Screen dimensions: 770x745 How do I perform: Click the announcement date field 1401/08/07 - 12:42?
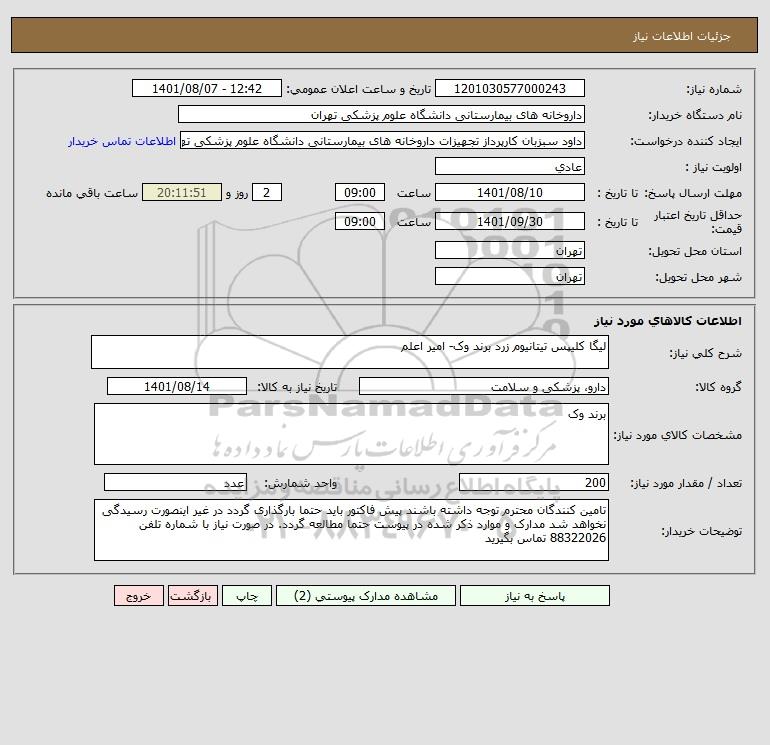207,88
